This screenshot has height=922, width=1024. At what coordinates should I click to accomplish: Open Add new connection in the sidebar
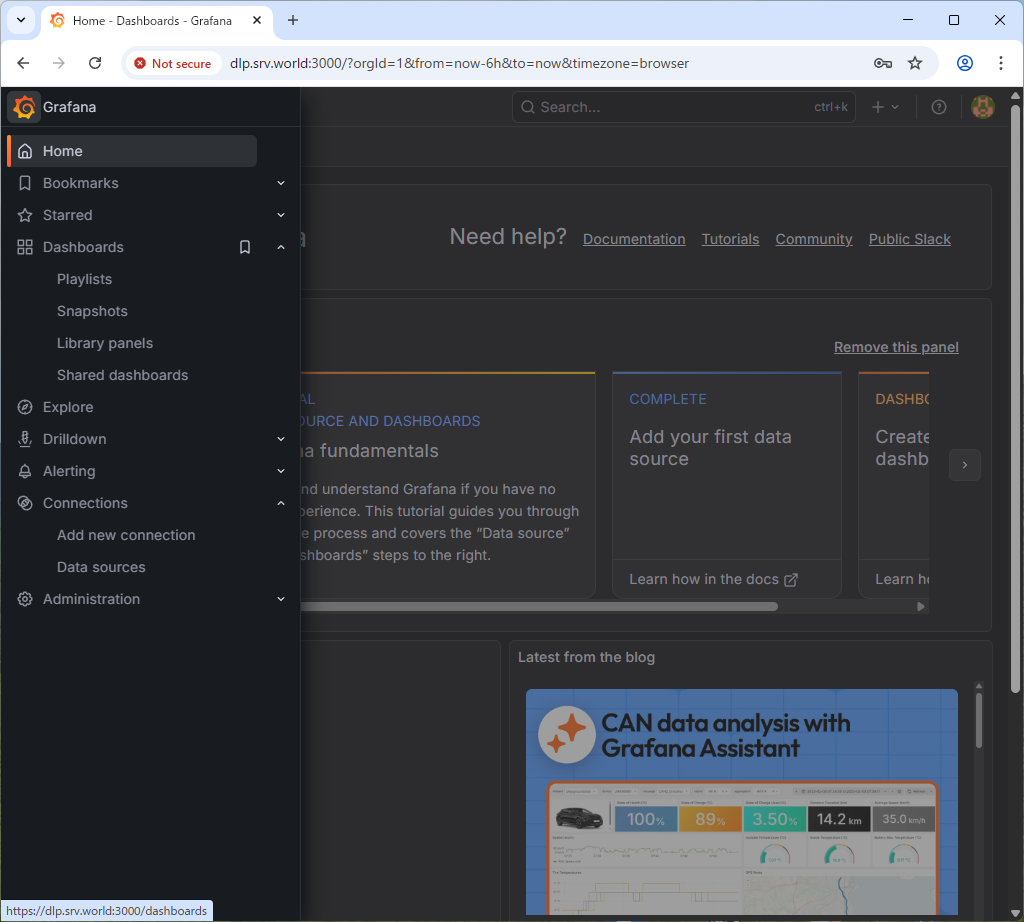[x=126, y=535]
